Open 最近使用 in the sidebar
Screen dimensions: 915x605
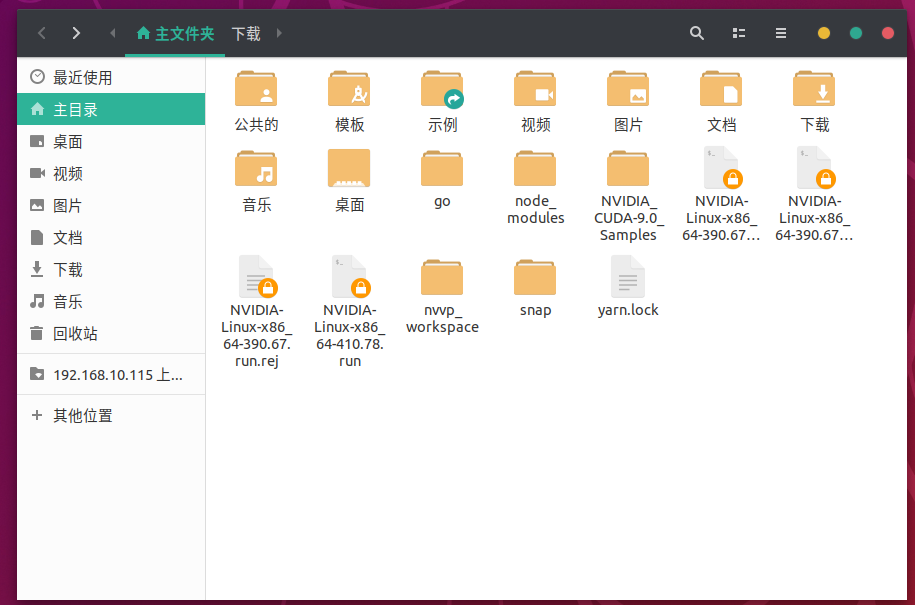click(x=111, y=77)
